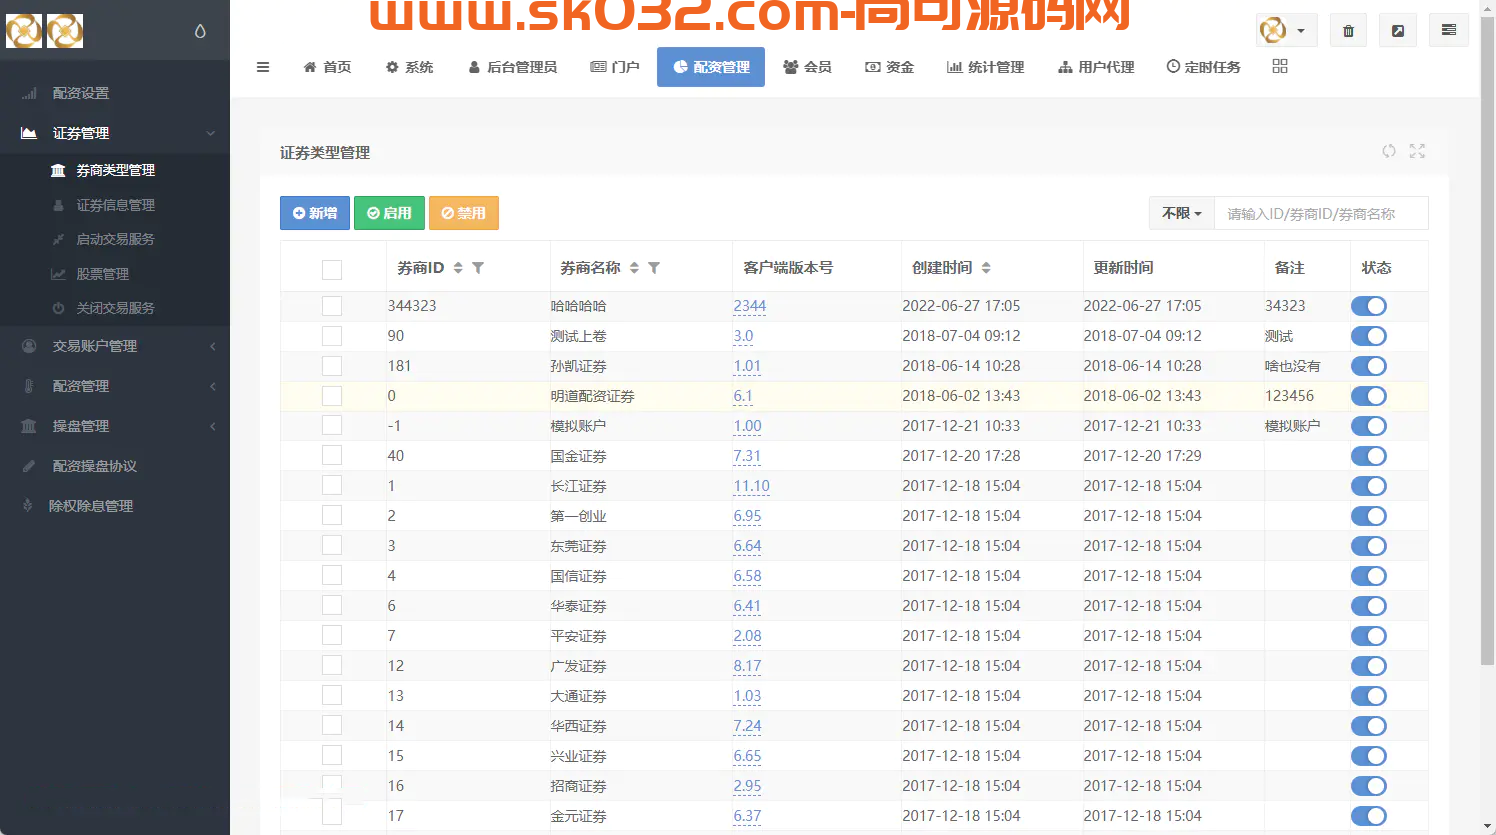Check the row for 国金证券
Image resolution: width=1496 pixels, height=835 pixels.
tap(332, 456)
